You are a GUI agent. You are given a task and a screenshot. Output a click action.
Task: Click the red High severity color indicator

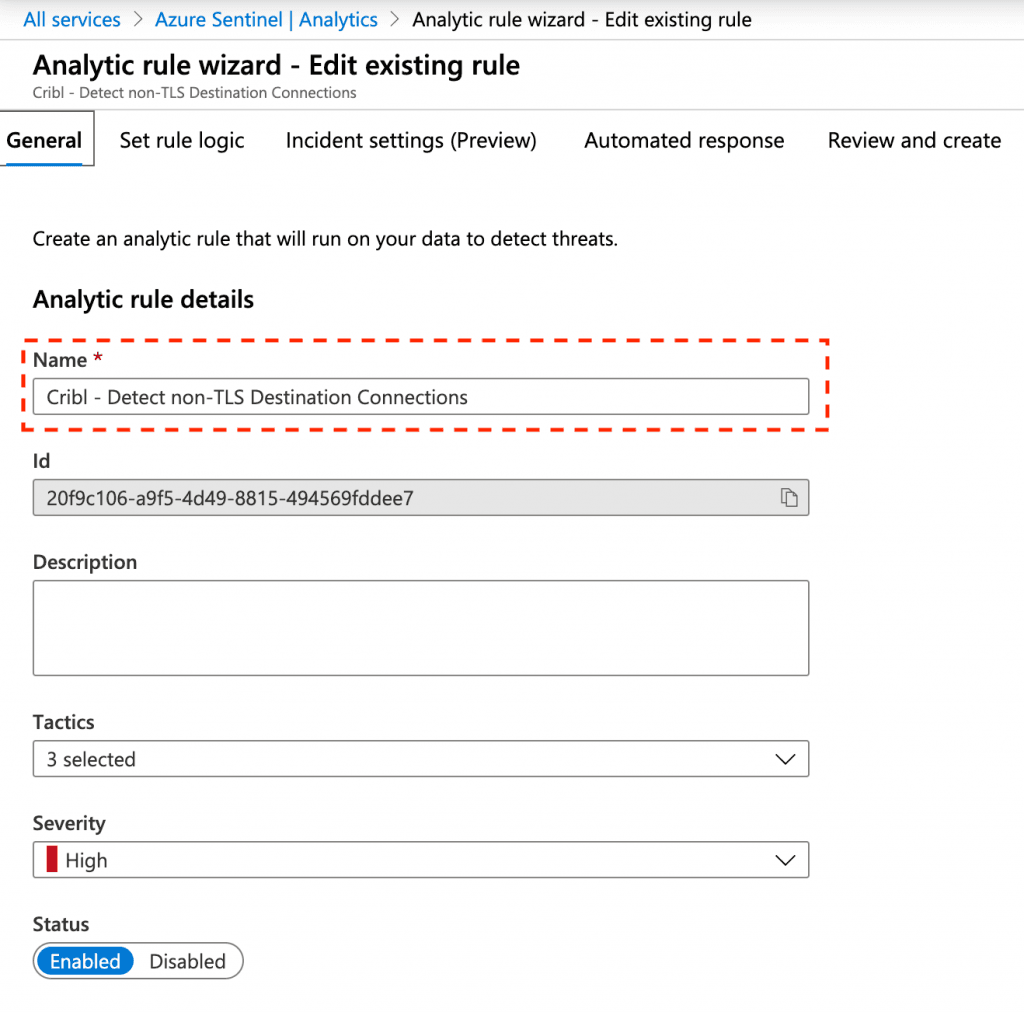coord(52,860)
